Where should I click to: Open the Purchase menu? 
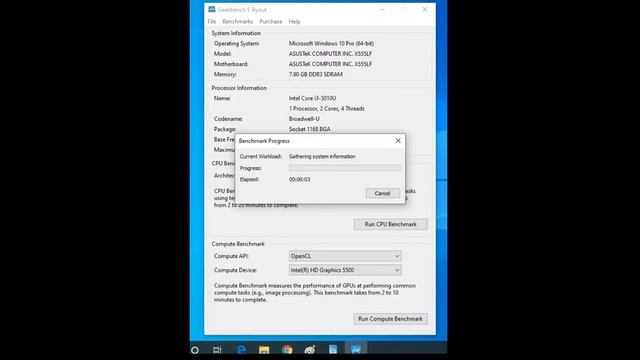click(271, 22)
